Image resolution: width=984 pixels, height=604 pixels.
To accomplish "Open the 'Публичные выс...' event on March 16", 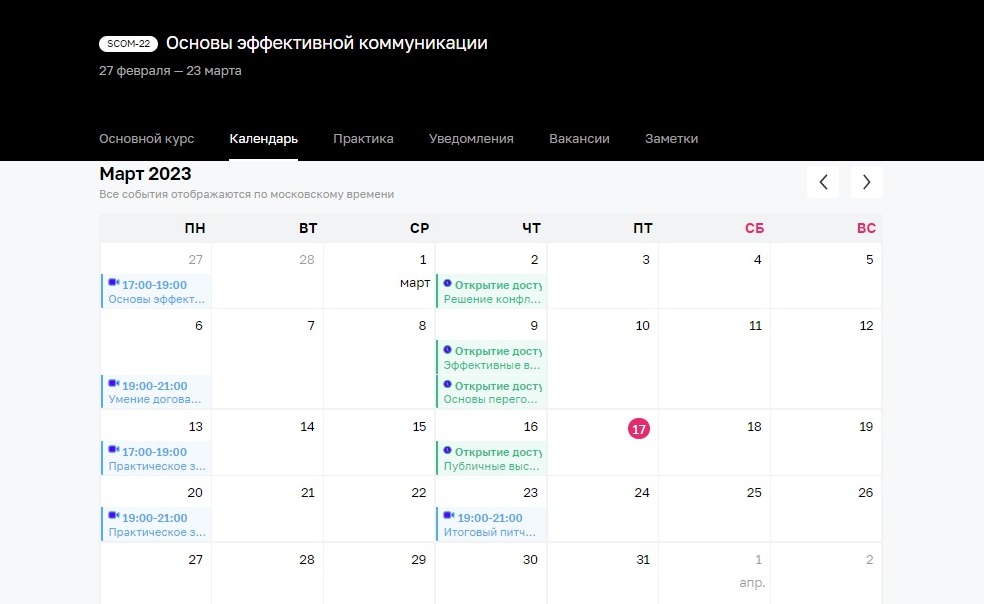I will (492, 465).
